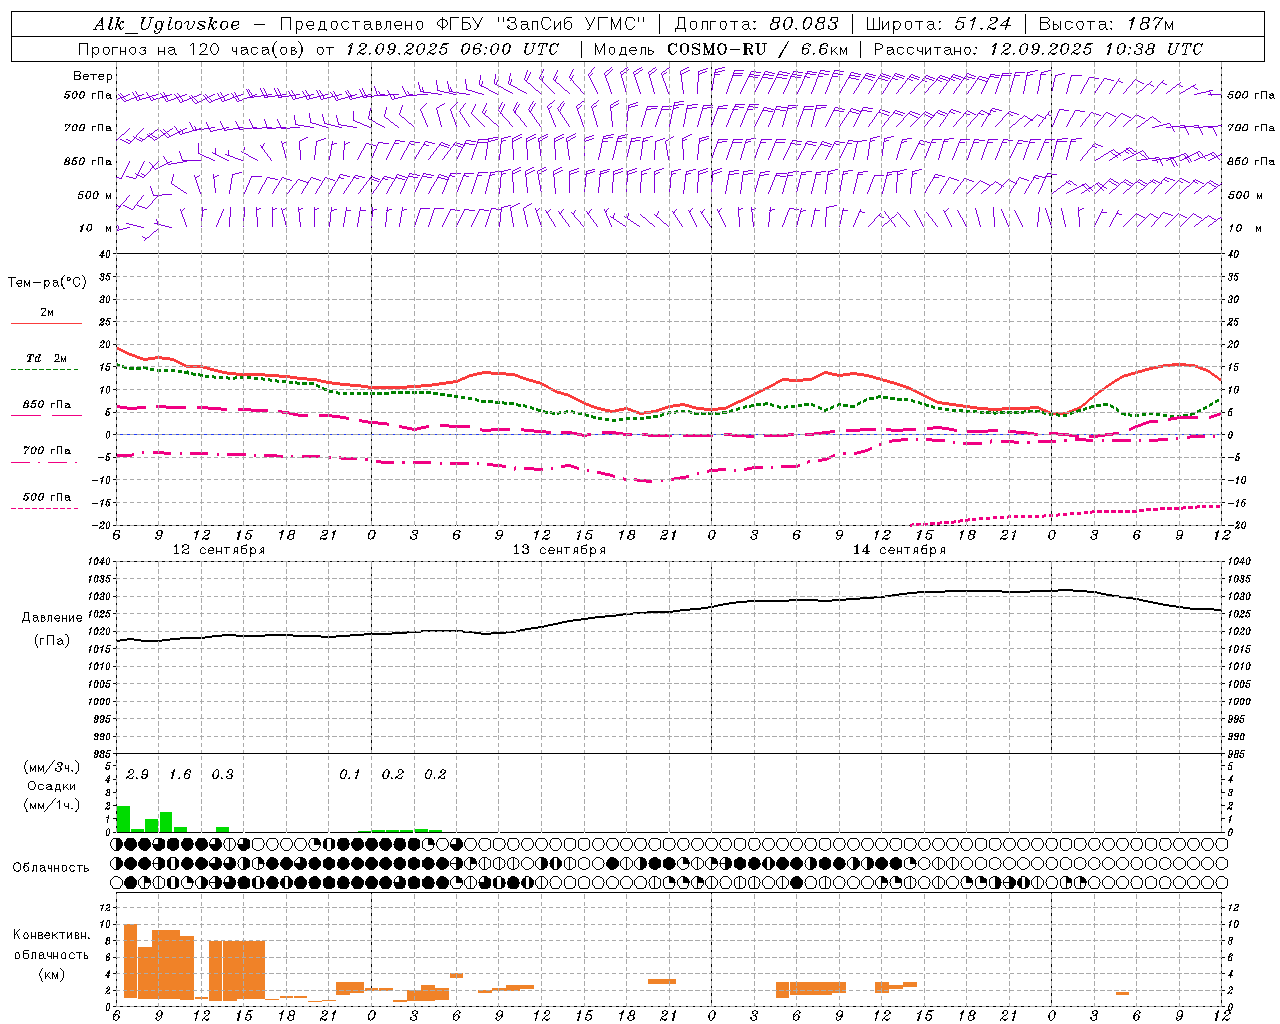Click the '13 сентября' date label

[559, 550]
